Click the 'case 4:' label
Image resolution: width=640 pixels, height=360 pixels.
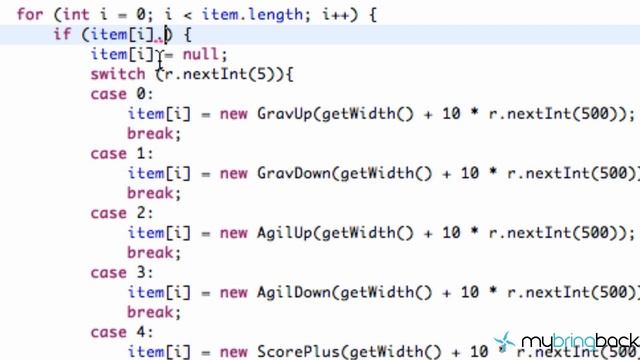122,332
